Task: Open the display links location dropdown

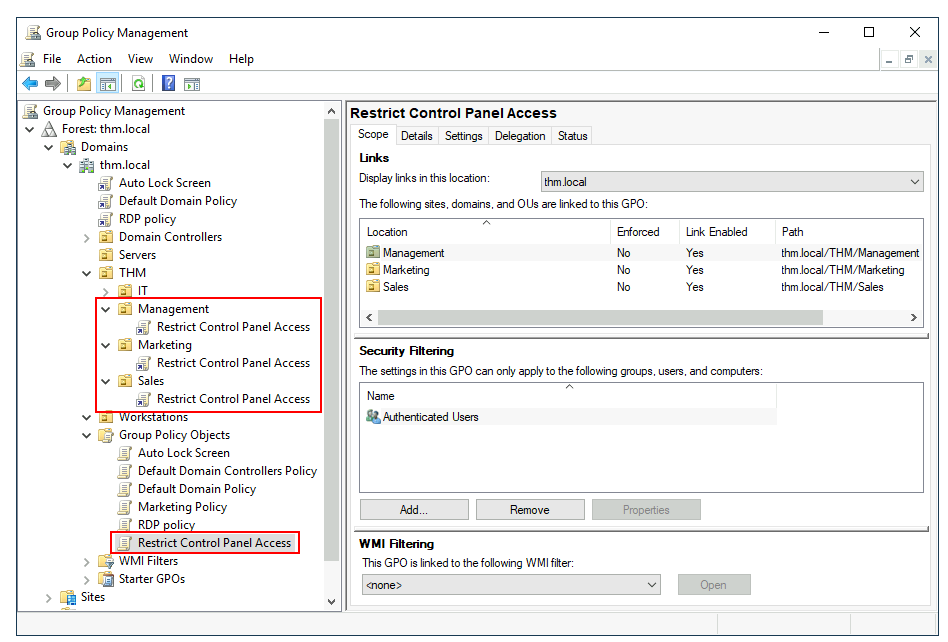Action: tap(731, 182)
